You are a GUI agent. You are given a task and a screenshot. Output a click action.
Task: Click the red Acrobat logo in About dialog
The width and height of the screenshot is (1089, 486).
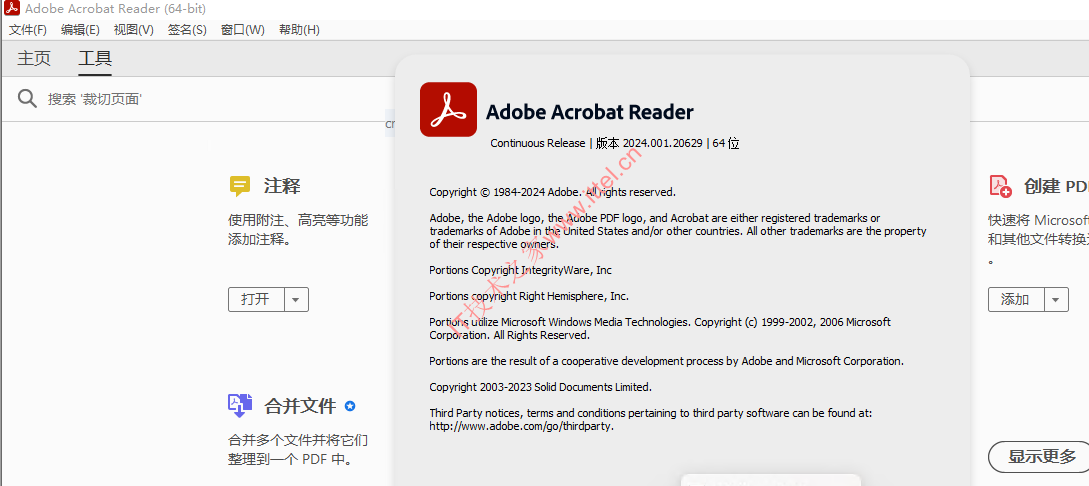click(449, 110)
